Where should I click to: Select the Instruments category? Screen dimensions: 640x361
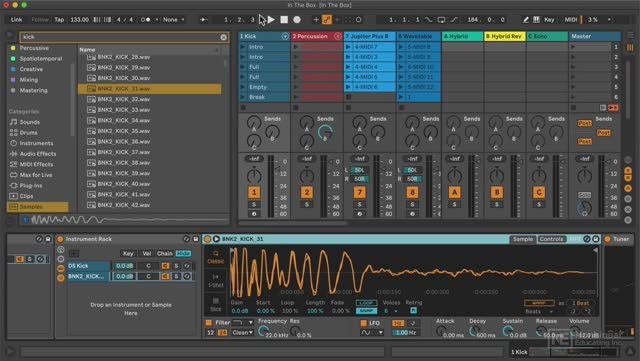36,143
